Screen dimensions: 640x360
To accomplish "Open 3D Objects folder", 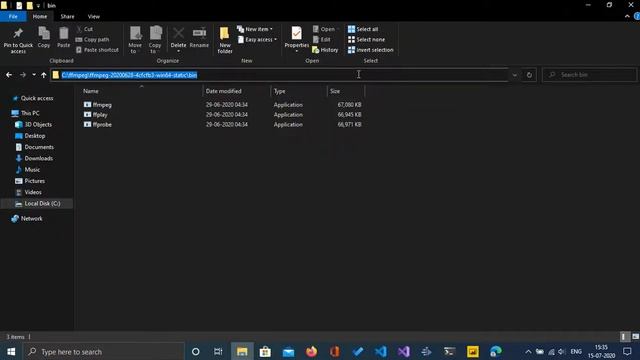I will pyautogui.click(x=38, y=124).
